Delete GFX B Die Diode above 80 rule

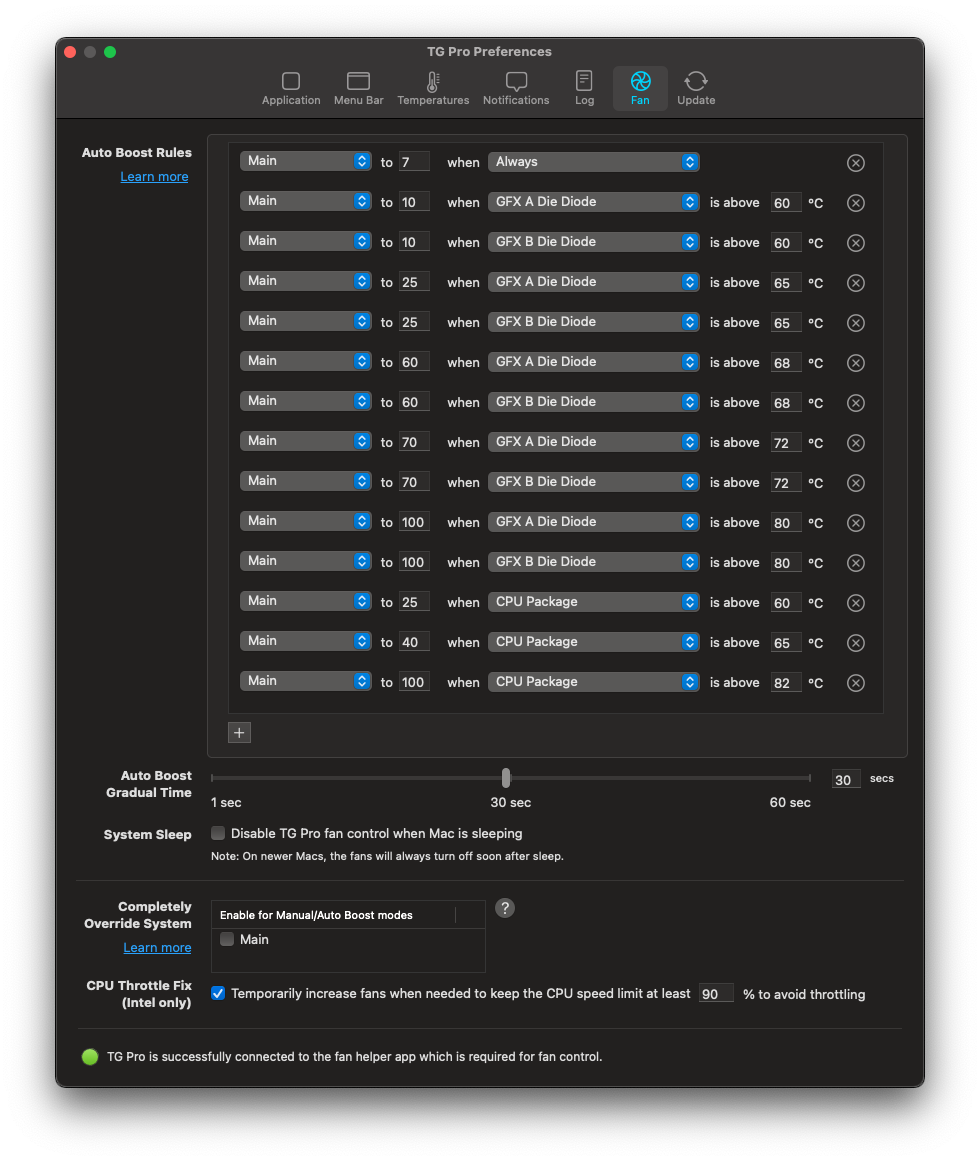pyautogui.click(x=856, y=563)
